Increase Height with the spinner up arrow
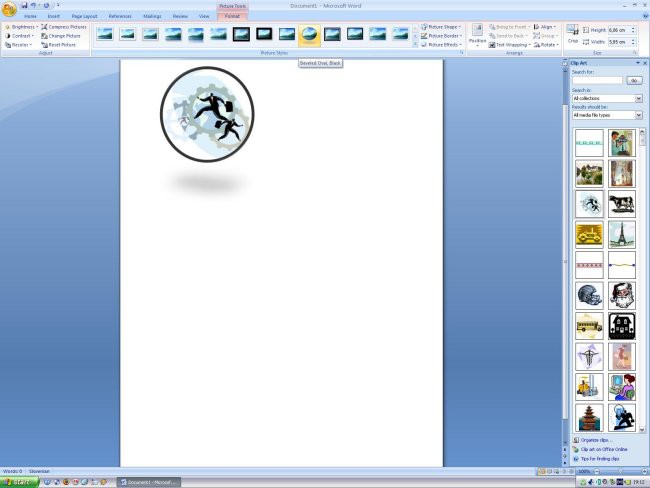 click(633, 28)
